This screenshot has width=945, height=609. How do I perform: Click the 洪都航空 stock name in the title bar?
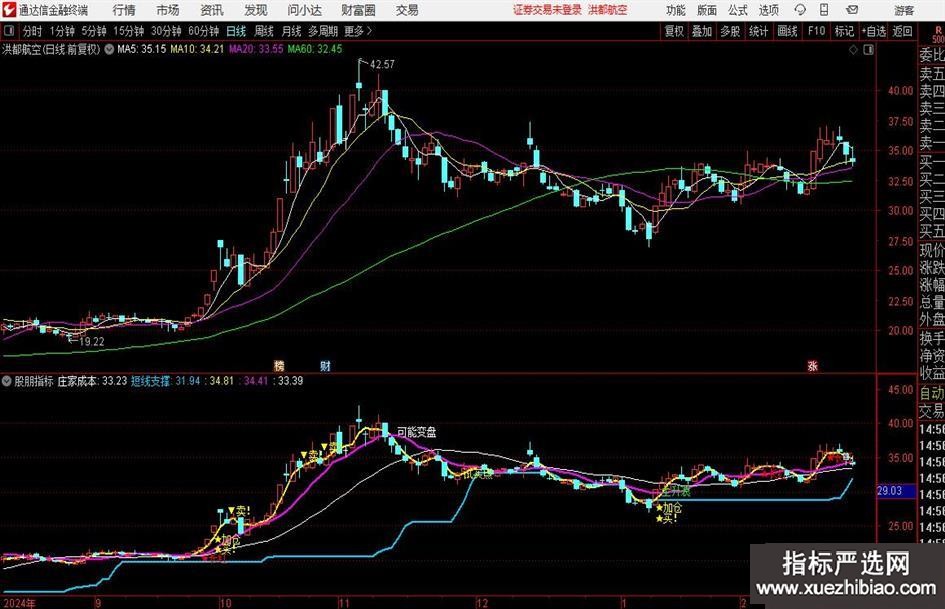click(x=608, y=10)
